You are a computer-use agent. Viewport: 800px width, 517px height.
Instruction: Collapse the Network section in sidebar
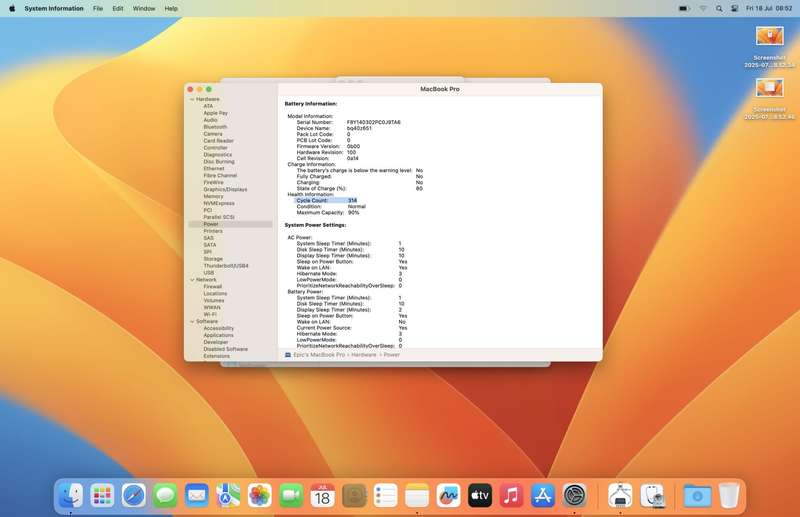[192, 280]
